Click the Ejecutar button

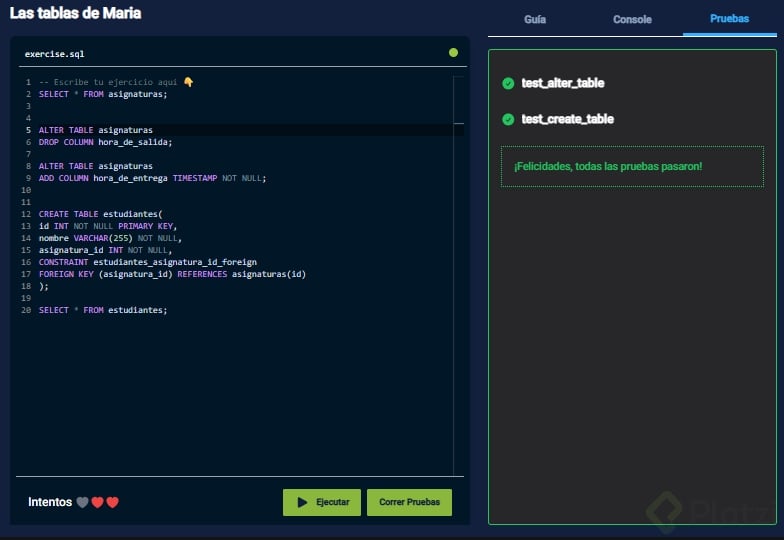[322, 502]
